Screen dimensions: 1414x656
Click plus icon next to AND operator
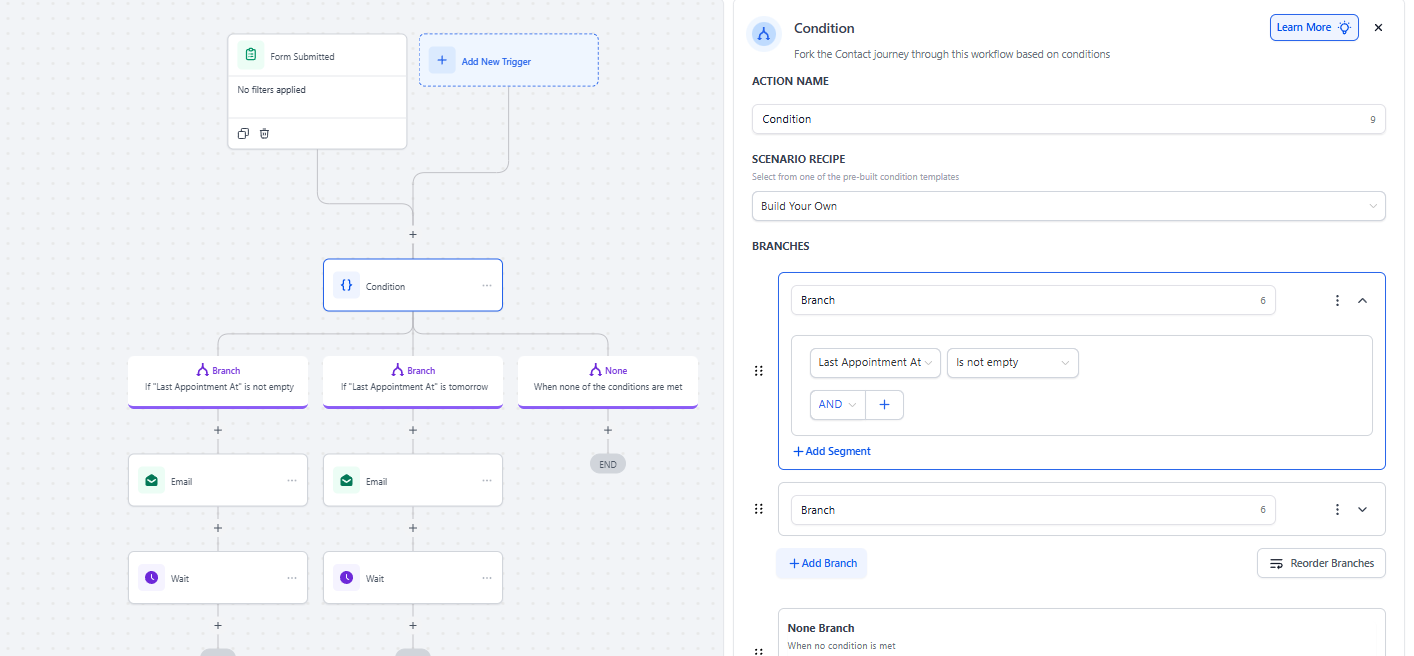point(884,405)
